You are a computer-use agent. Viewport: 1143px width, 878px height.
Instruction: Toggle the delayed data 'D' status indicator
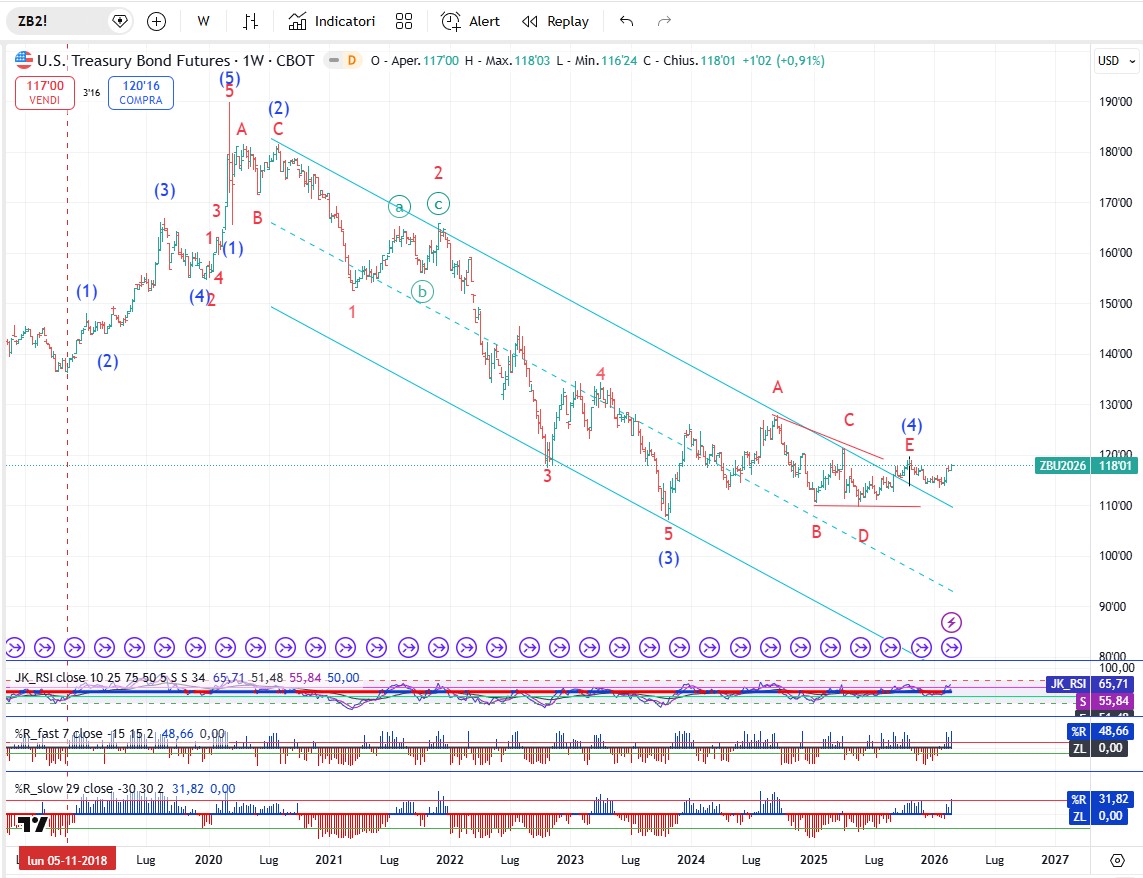351,61
